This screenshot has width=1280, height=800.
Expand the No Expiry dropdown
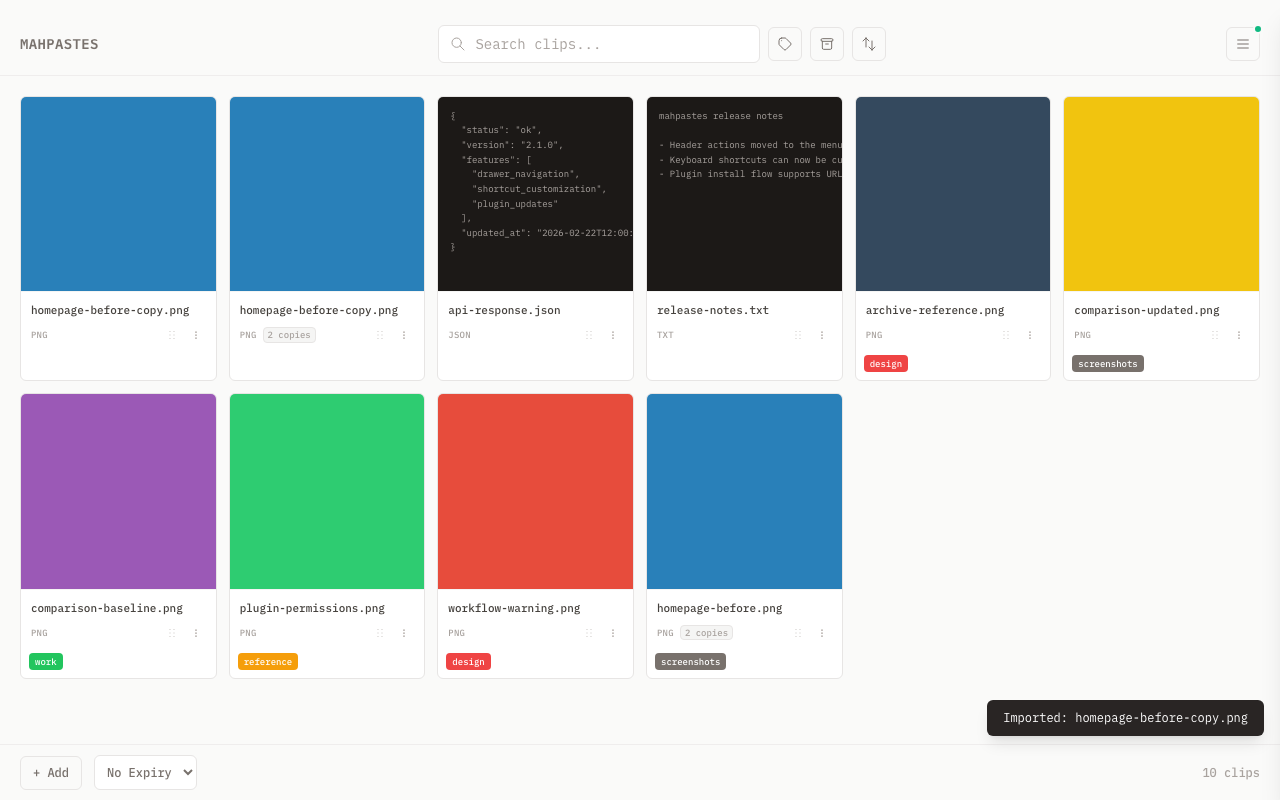click(145, 772)
